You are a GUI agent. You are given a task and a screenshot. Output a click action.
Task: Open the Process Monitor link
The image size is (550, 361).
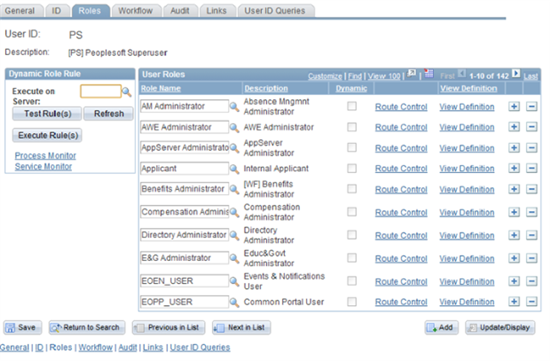pos(45,156)
